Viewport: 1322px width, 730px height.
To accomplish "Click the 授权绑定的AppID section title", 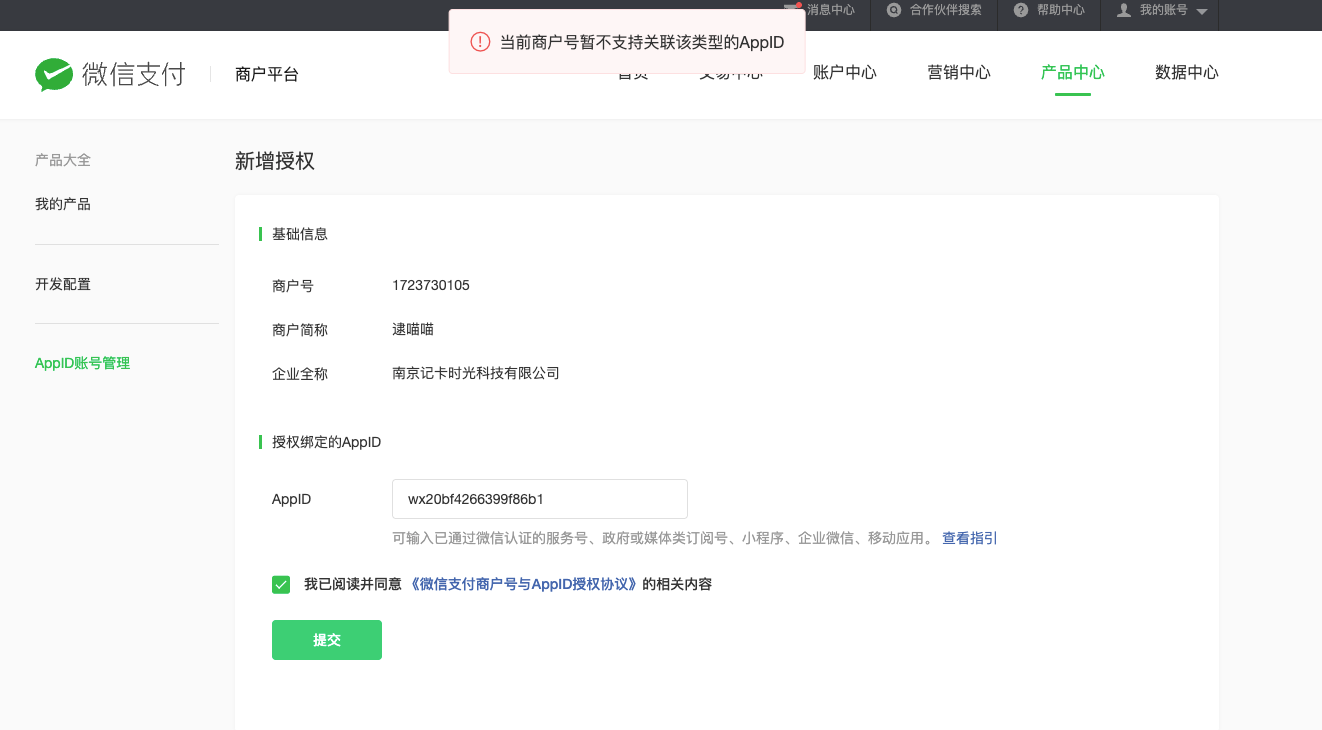I will pos(327,442).
